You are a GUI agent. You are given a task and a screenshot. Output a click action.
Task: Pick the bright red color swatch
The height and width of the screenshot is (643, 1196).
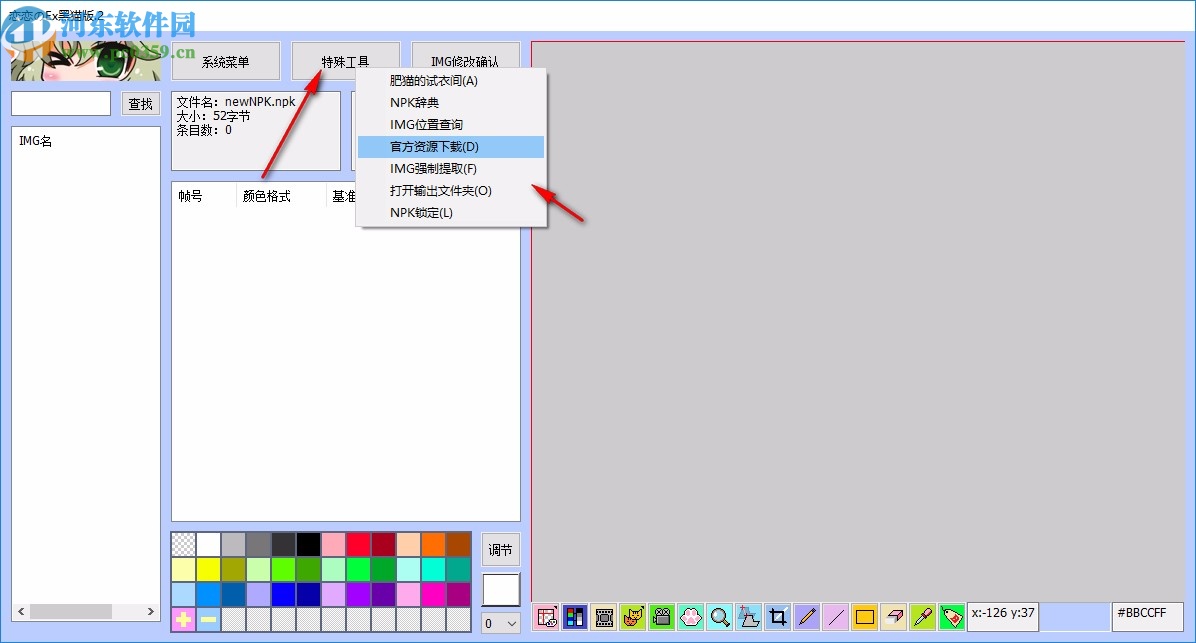(358, 545)
